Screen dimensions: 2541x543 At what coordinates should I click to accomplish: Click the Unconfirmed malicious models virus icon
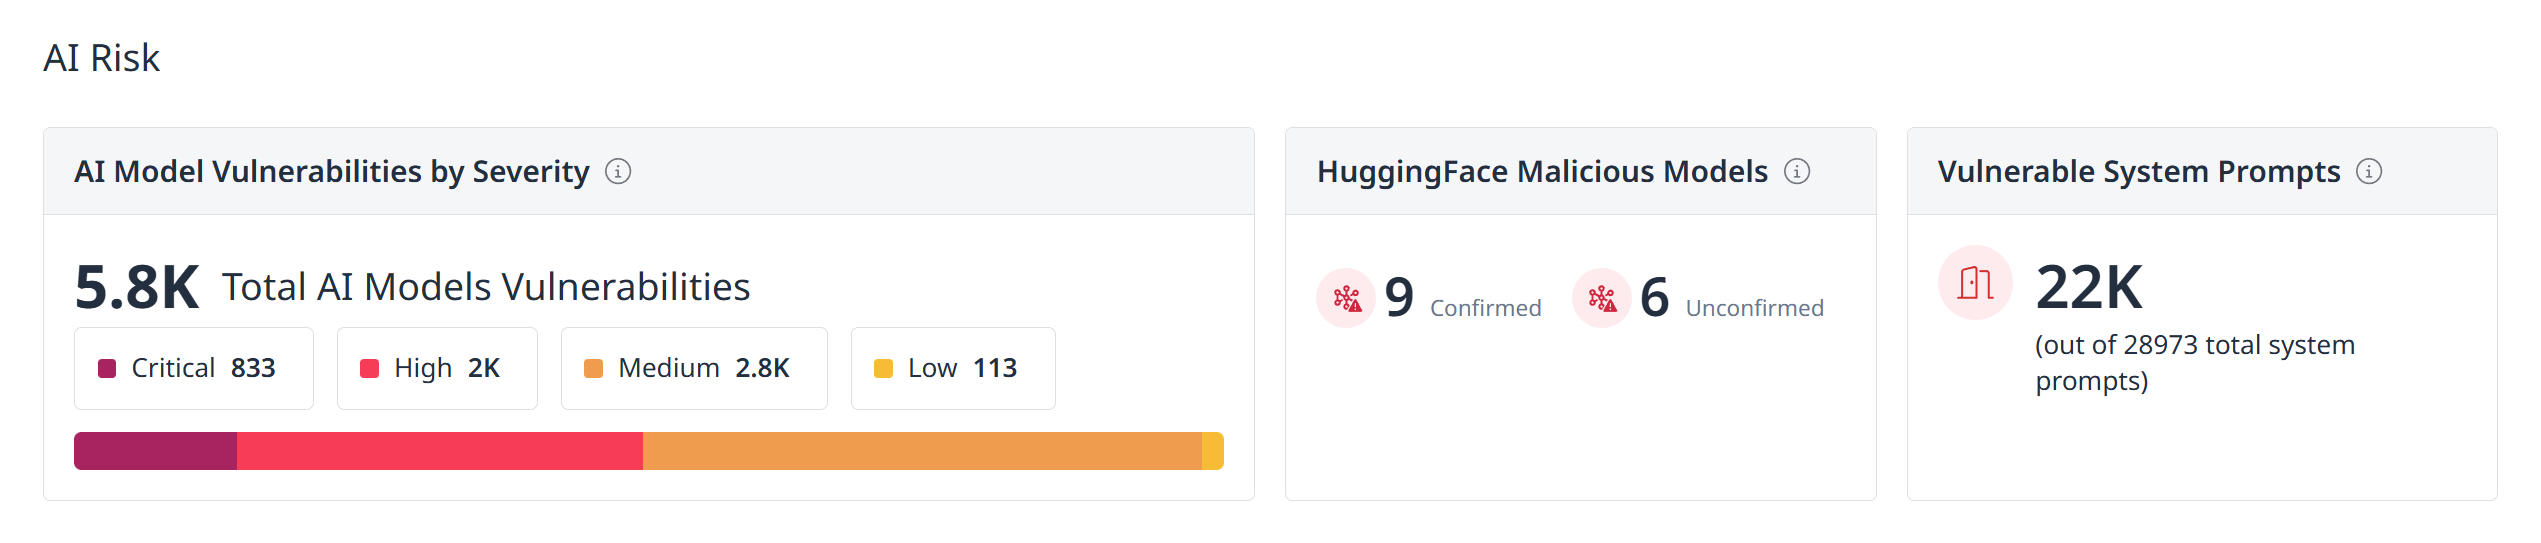[x=1602, y=298]
